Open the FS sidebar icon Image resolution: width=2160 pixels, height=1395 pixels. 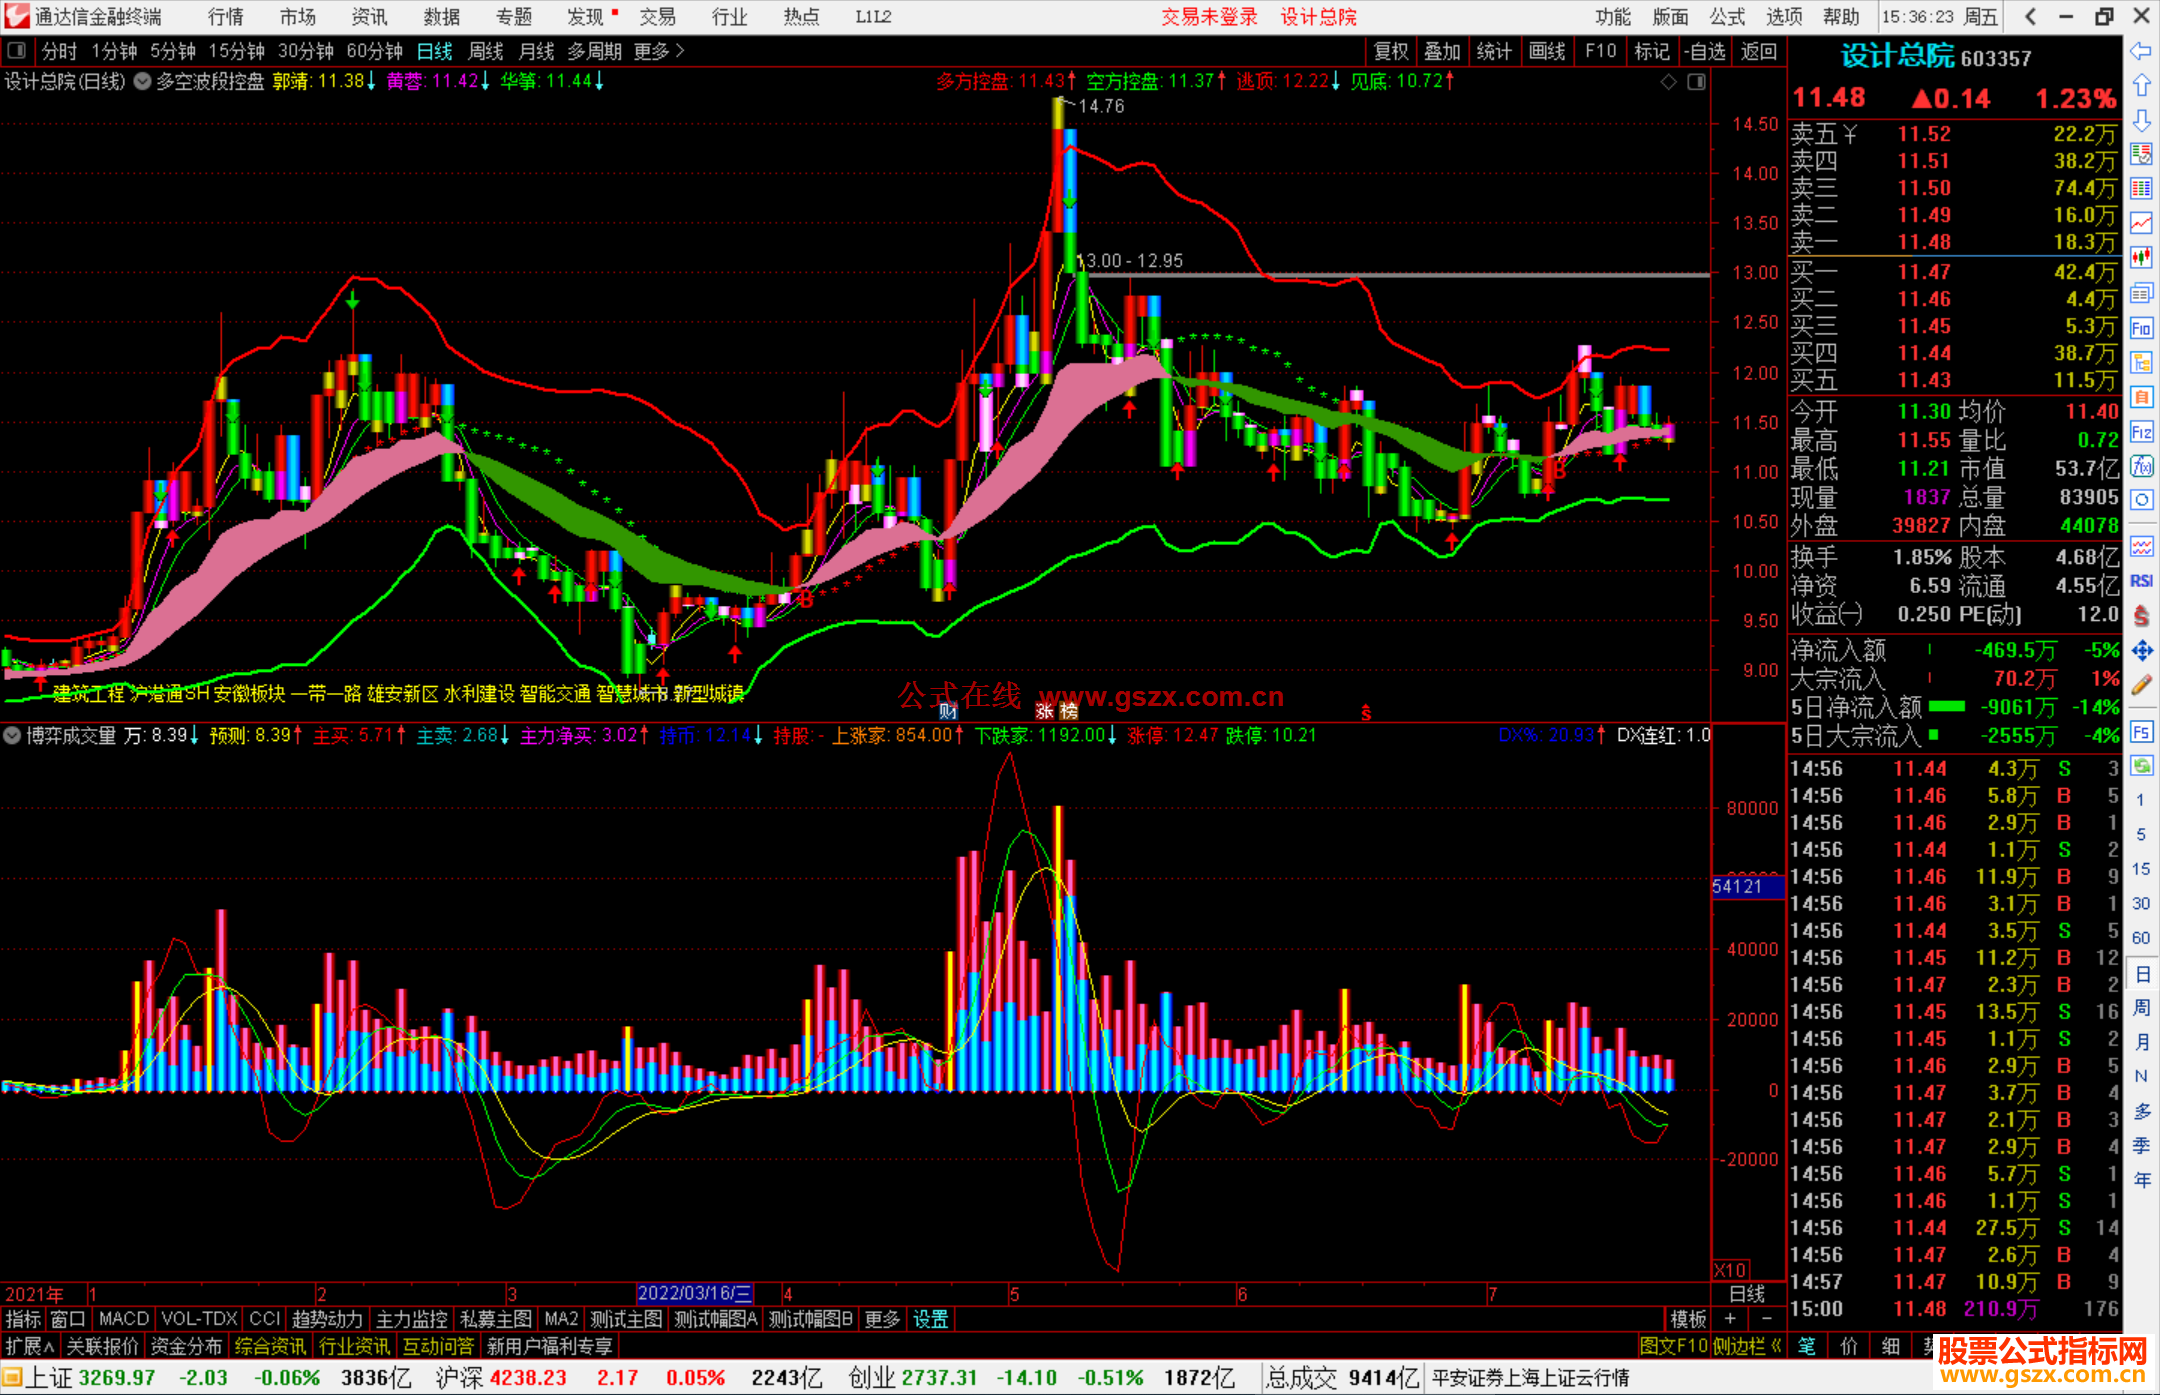tap(2141, 732)
